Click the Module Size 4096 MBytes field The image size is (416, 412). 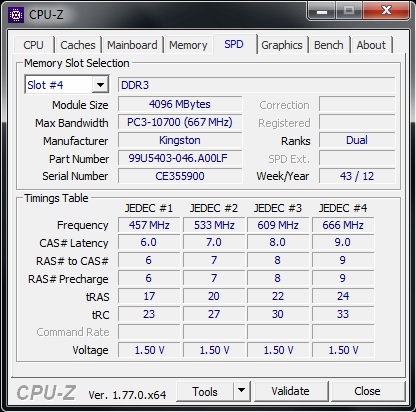pyautogui.click(x=180, y=104)
